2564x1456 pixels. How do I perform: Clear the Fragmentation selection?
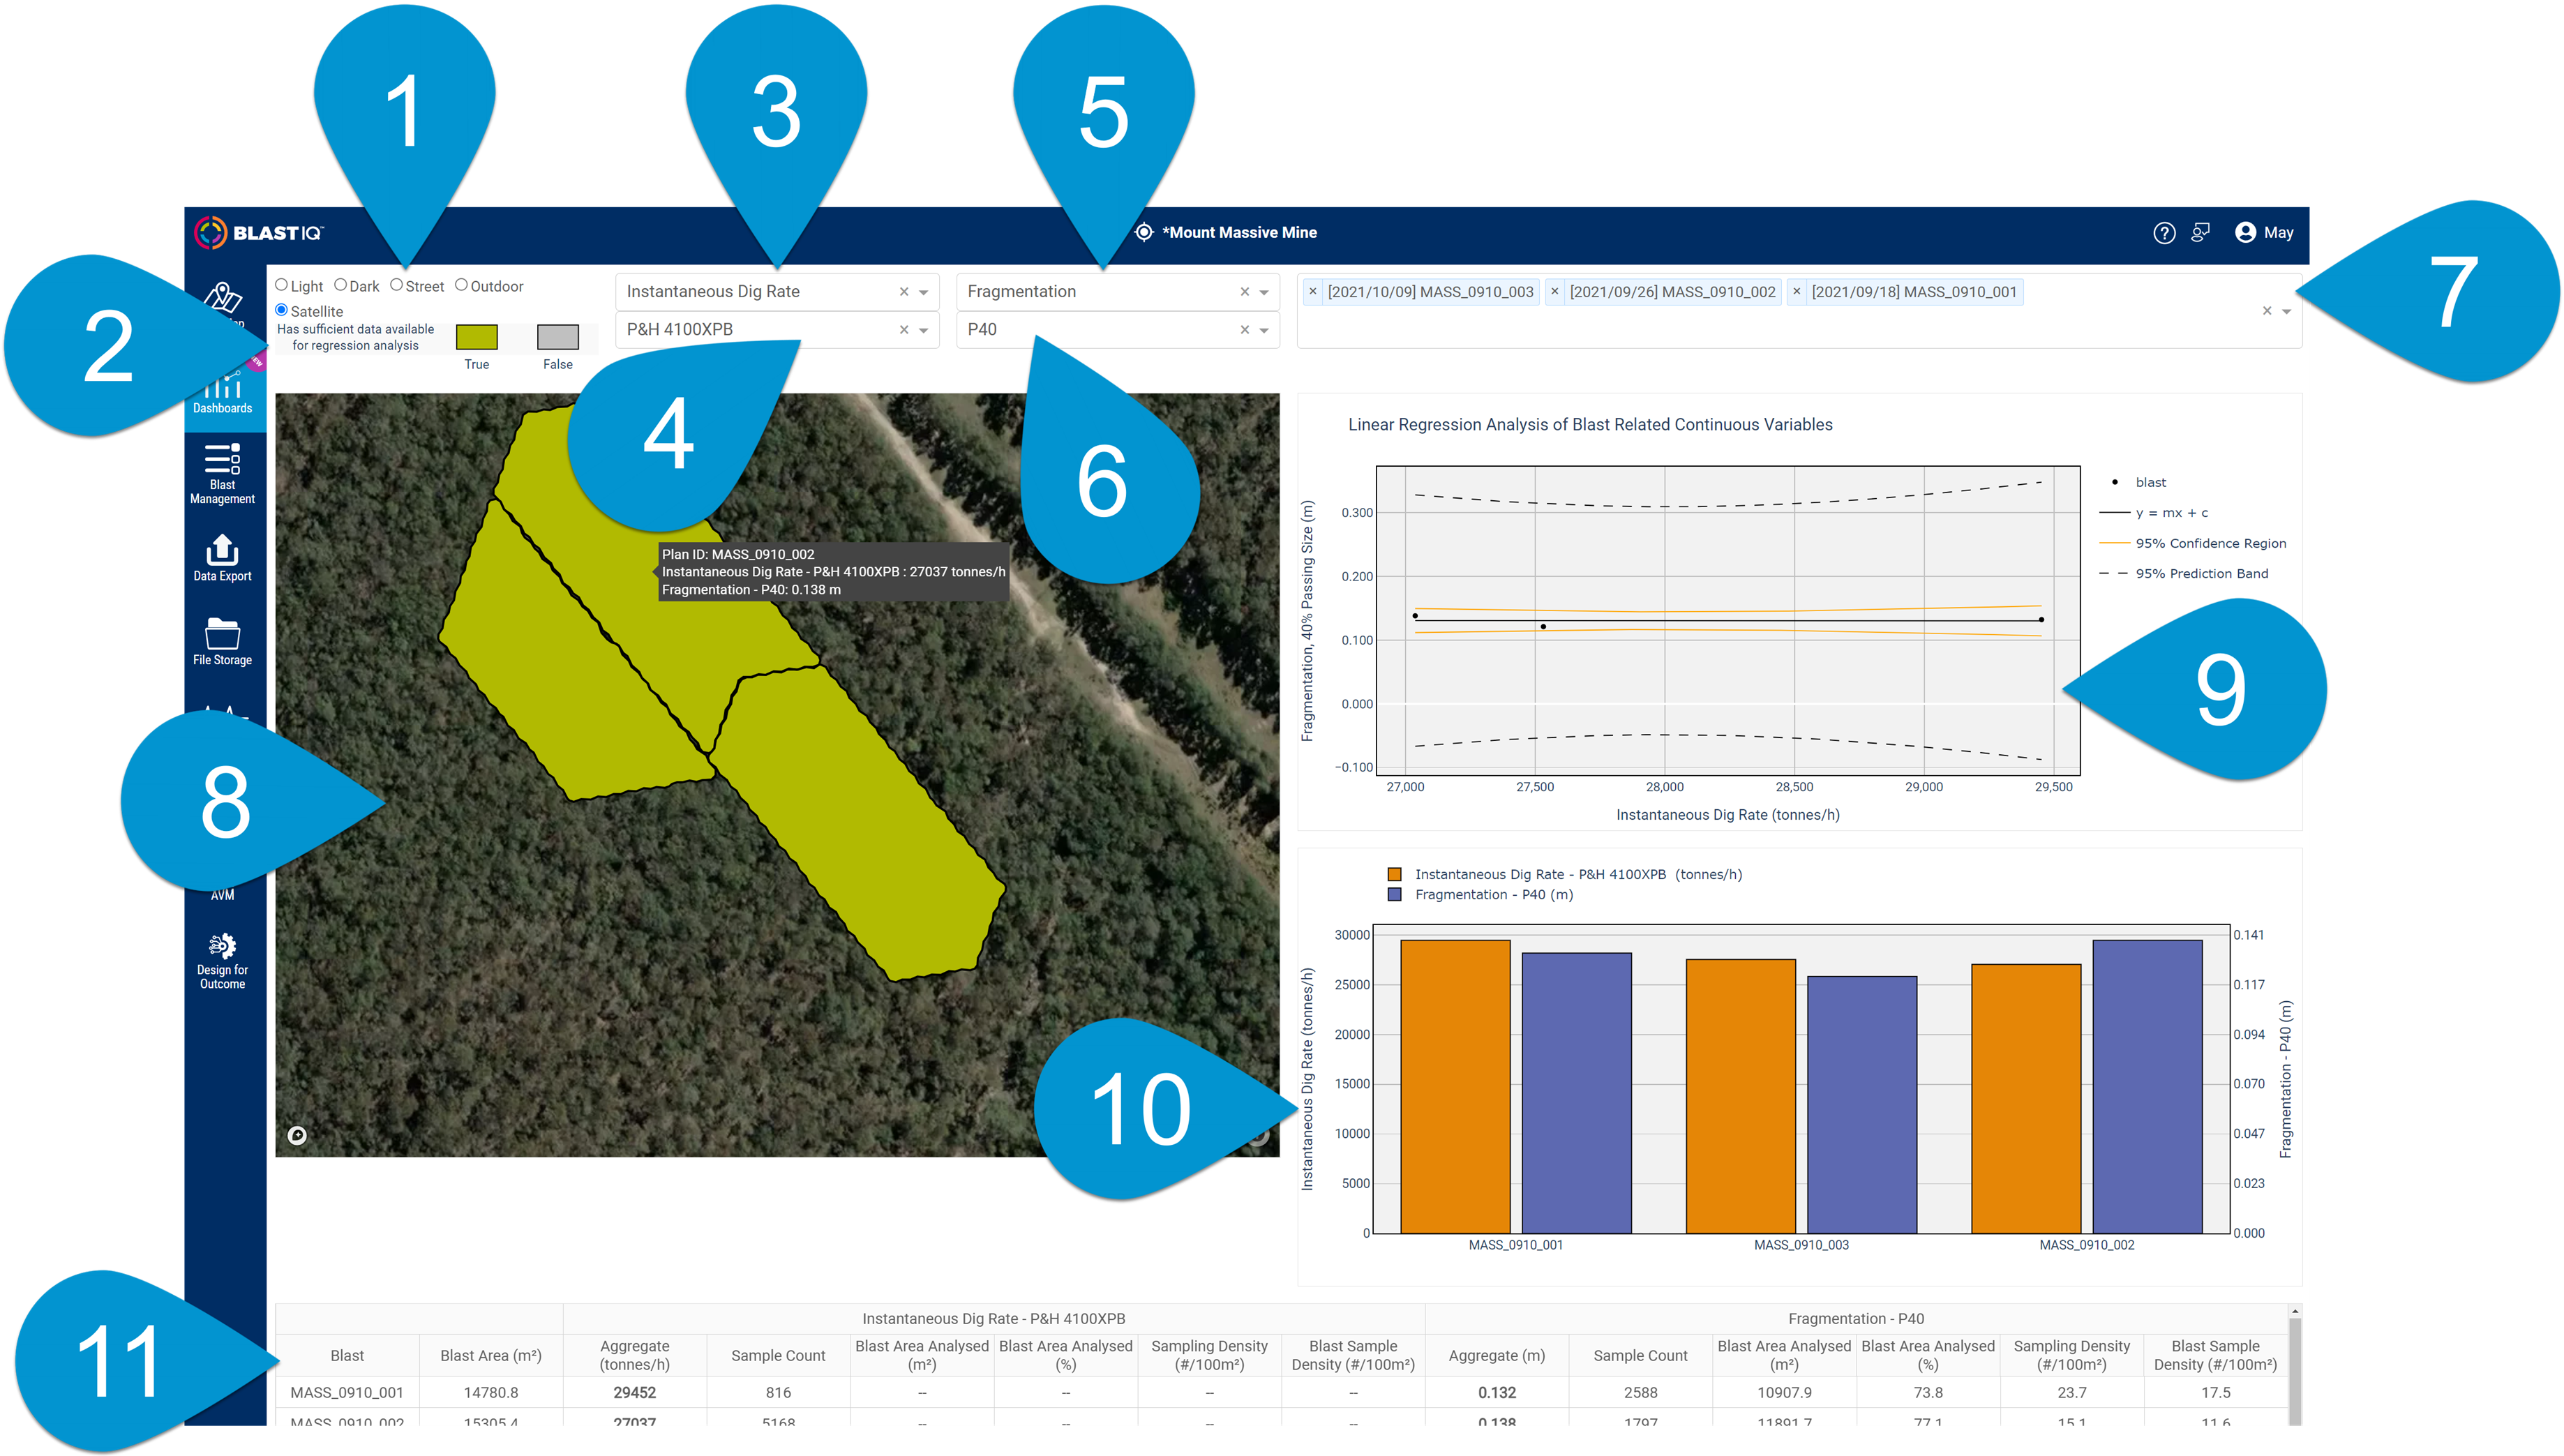coord(1245,292)
